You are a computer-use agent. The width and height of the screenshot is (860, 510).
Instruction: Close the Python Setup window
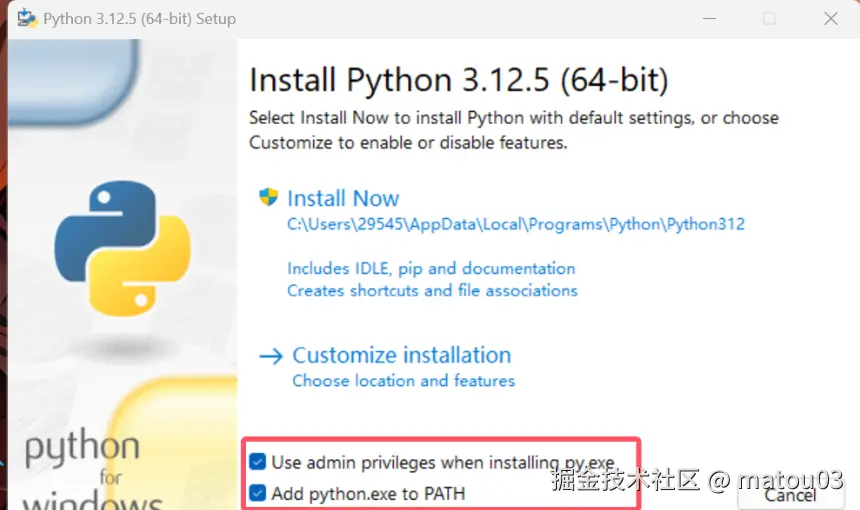pos(831,19)
